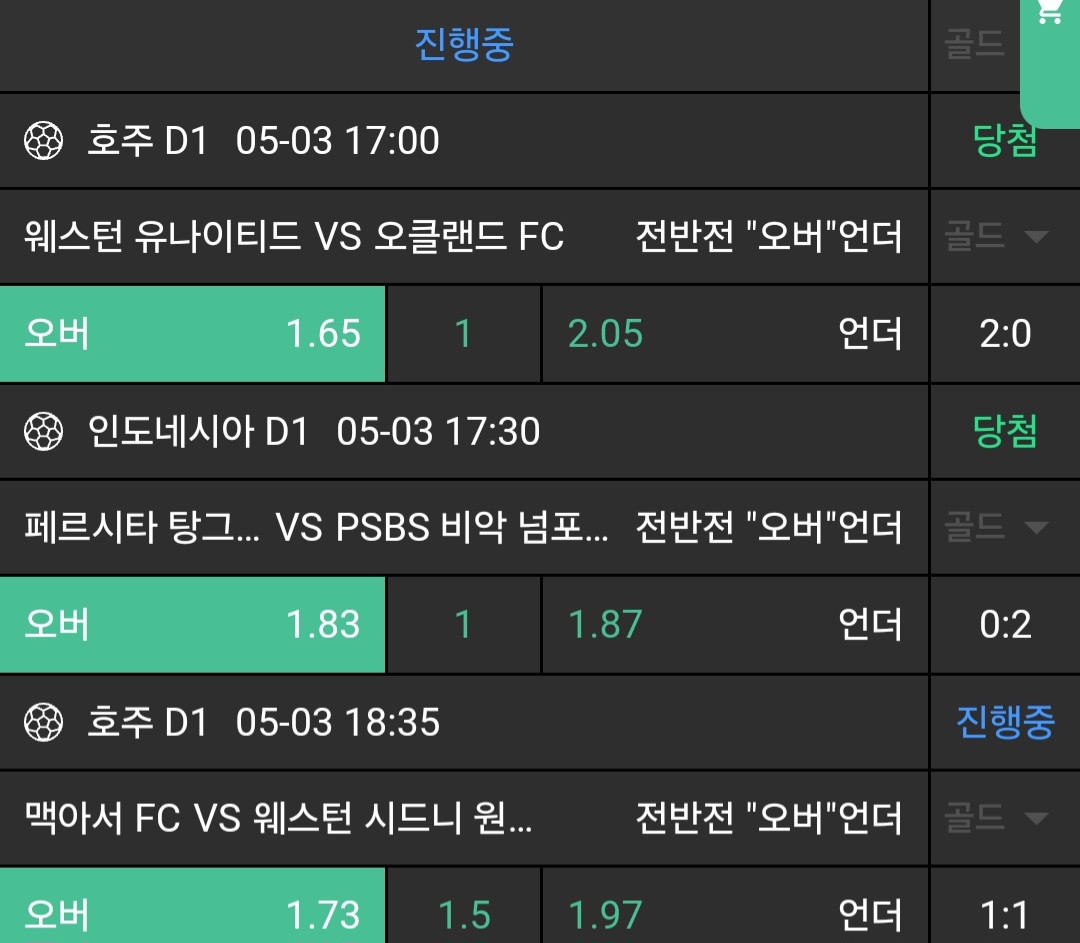Select the top 골드 tab
This screenshot has width=1080, height=943.
click(x=975, y=45)
